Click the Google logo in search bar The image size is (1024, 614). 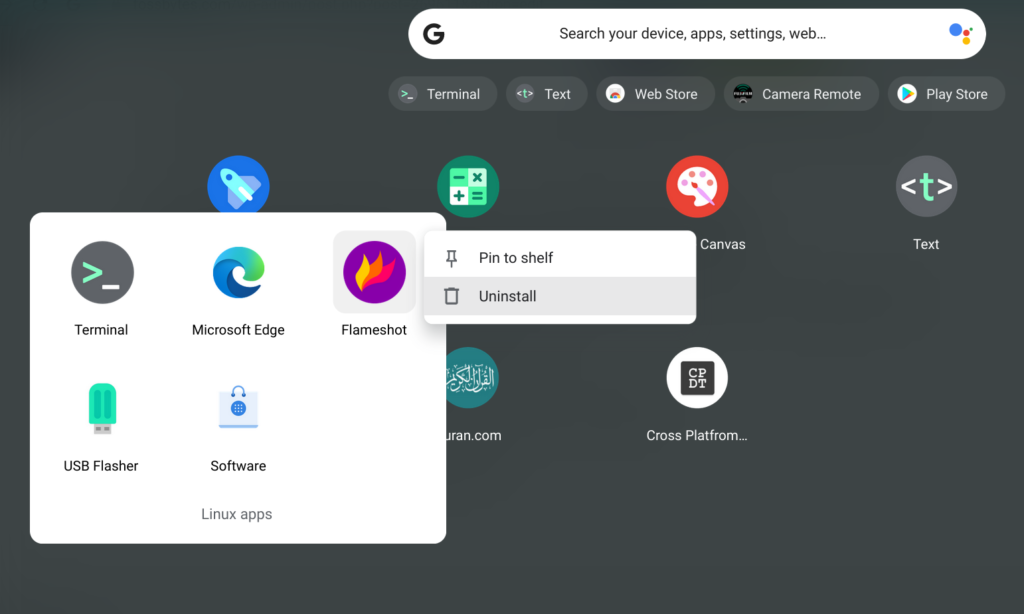pos(433,33)
